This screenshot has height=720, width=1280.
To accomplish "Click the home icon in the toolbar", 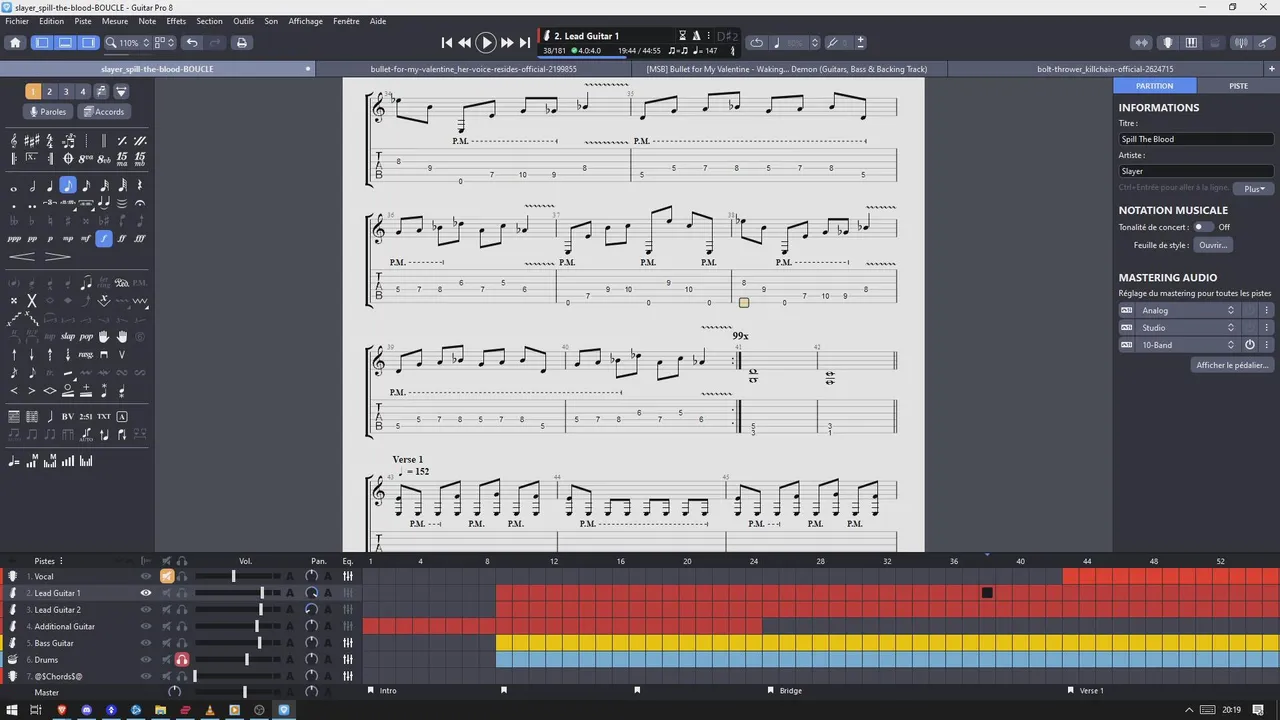I will [15, 43].
